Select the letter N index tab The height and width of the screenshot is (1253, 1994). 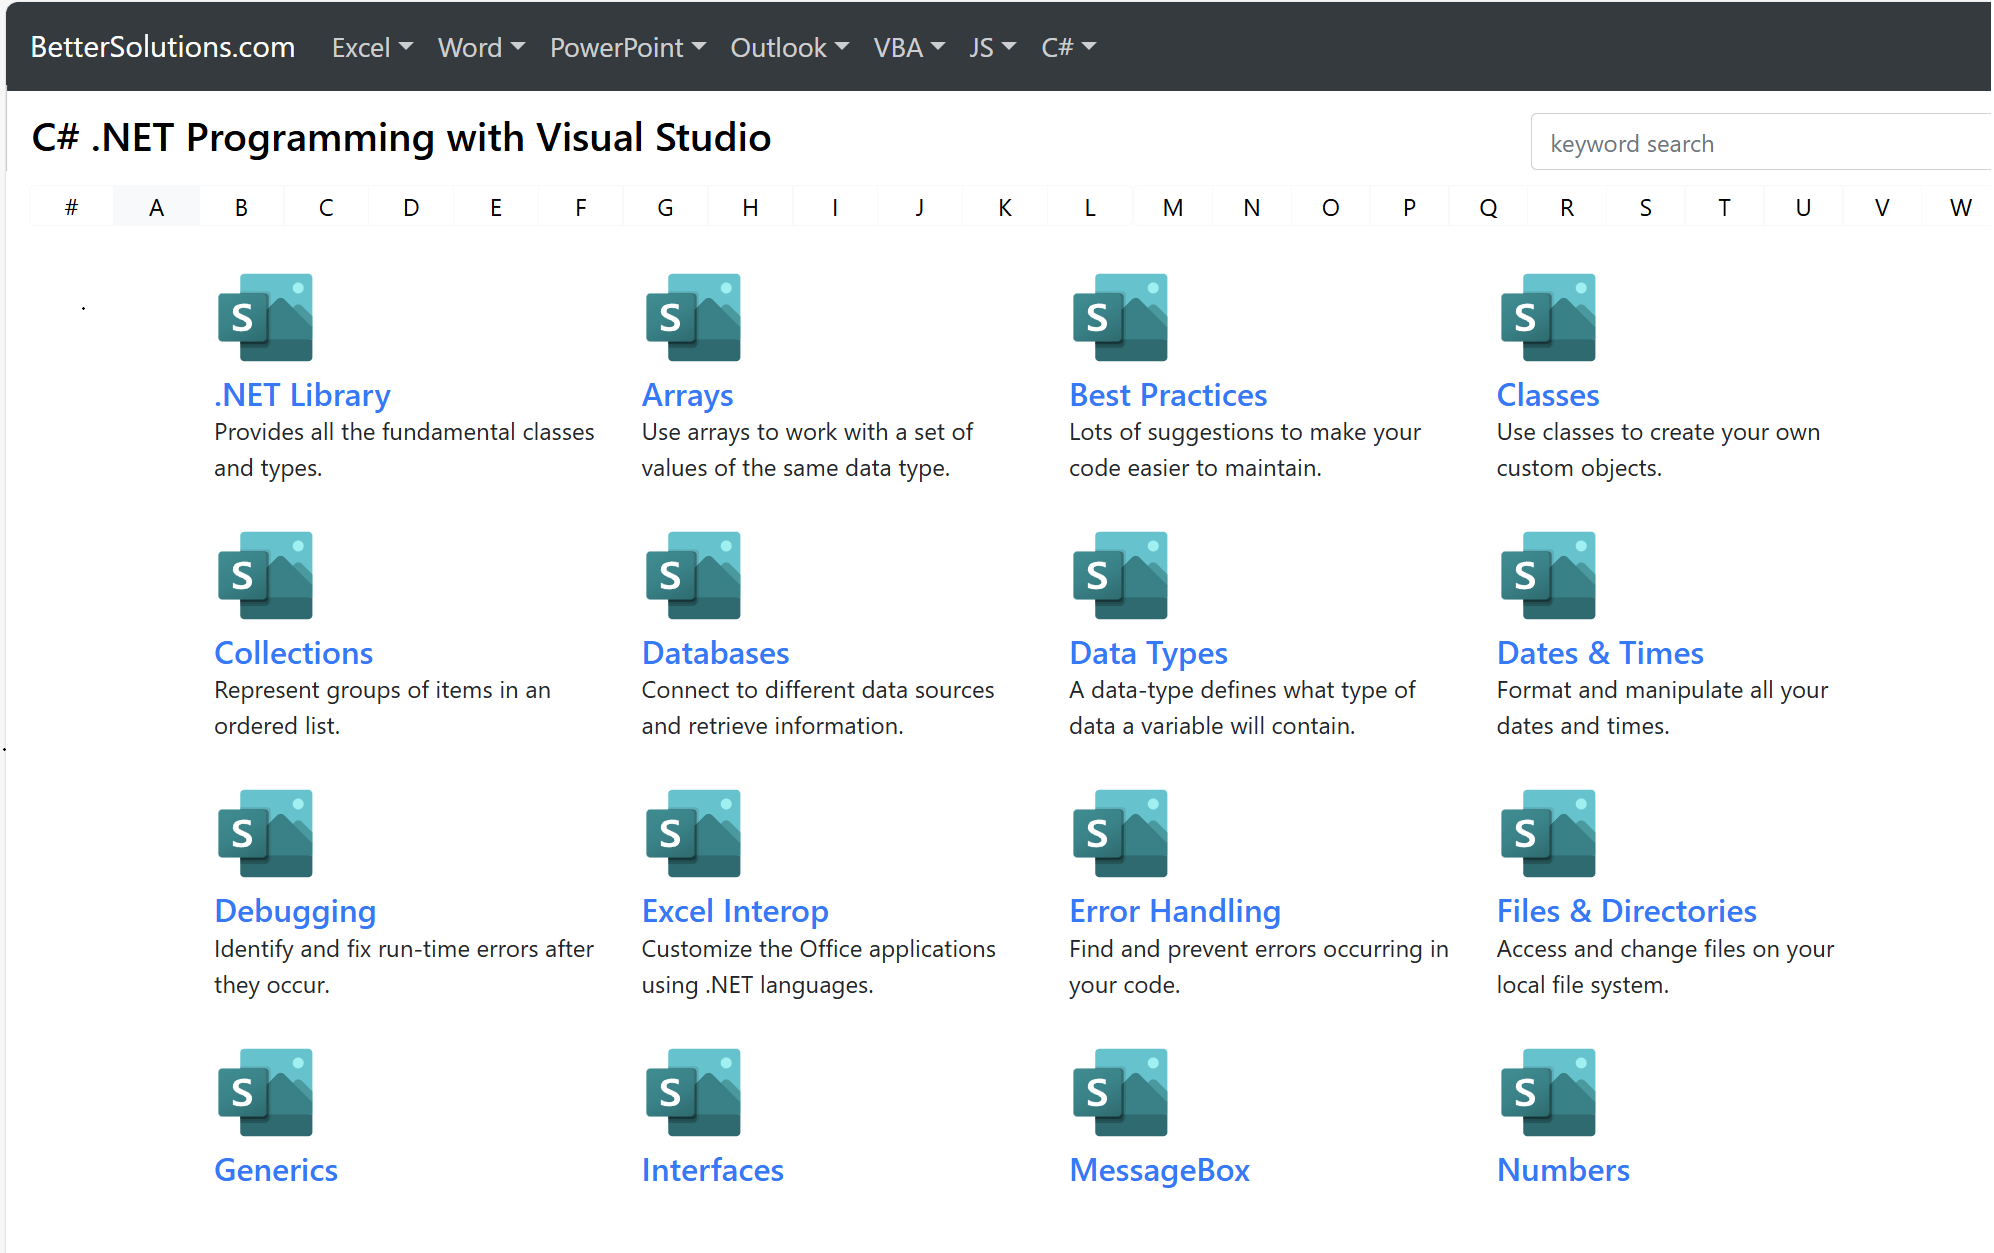1252,207
